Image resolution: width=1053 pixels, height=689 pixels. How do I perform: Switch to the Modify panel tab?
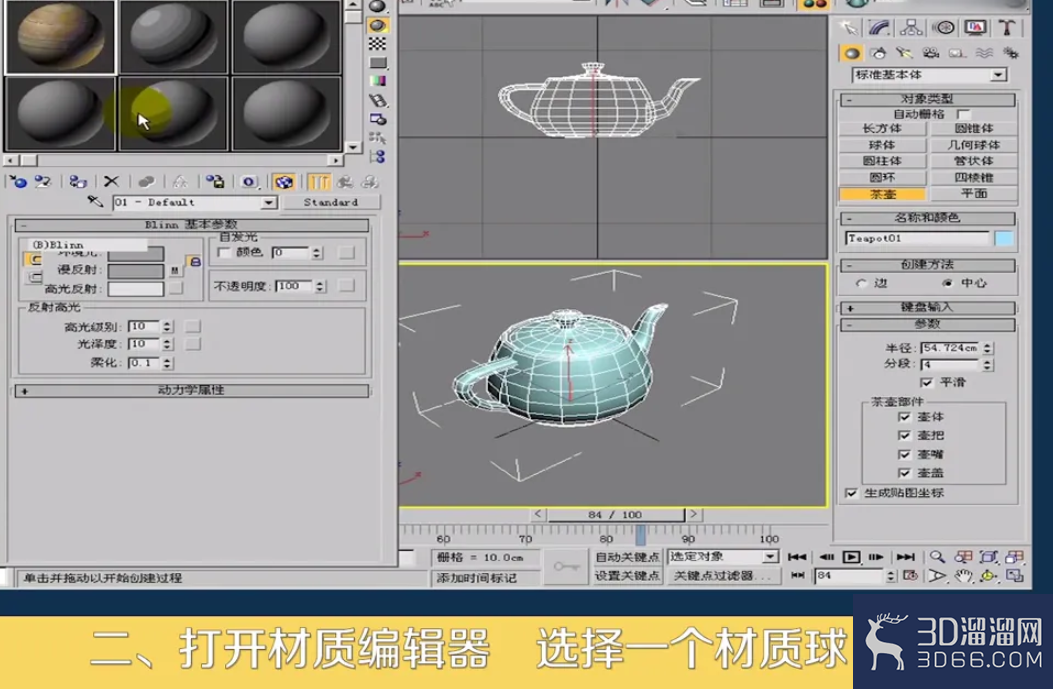(x=879, y=28)
